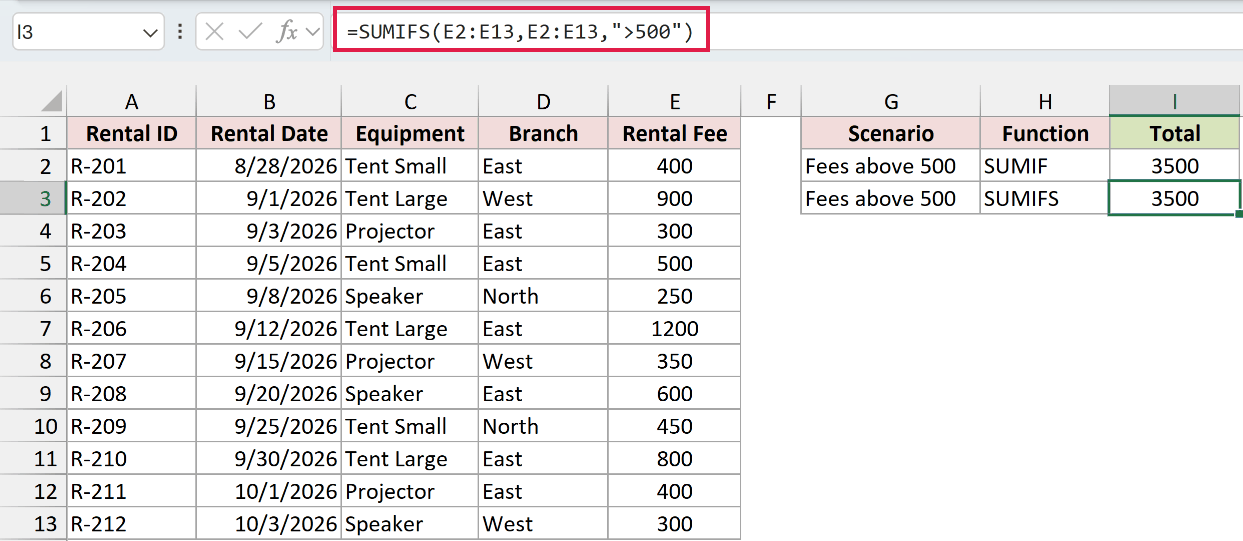The image size is (1243, 541).
Task: Select the rental fee cell 900
Action: tap(675, 198)
